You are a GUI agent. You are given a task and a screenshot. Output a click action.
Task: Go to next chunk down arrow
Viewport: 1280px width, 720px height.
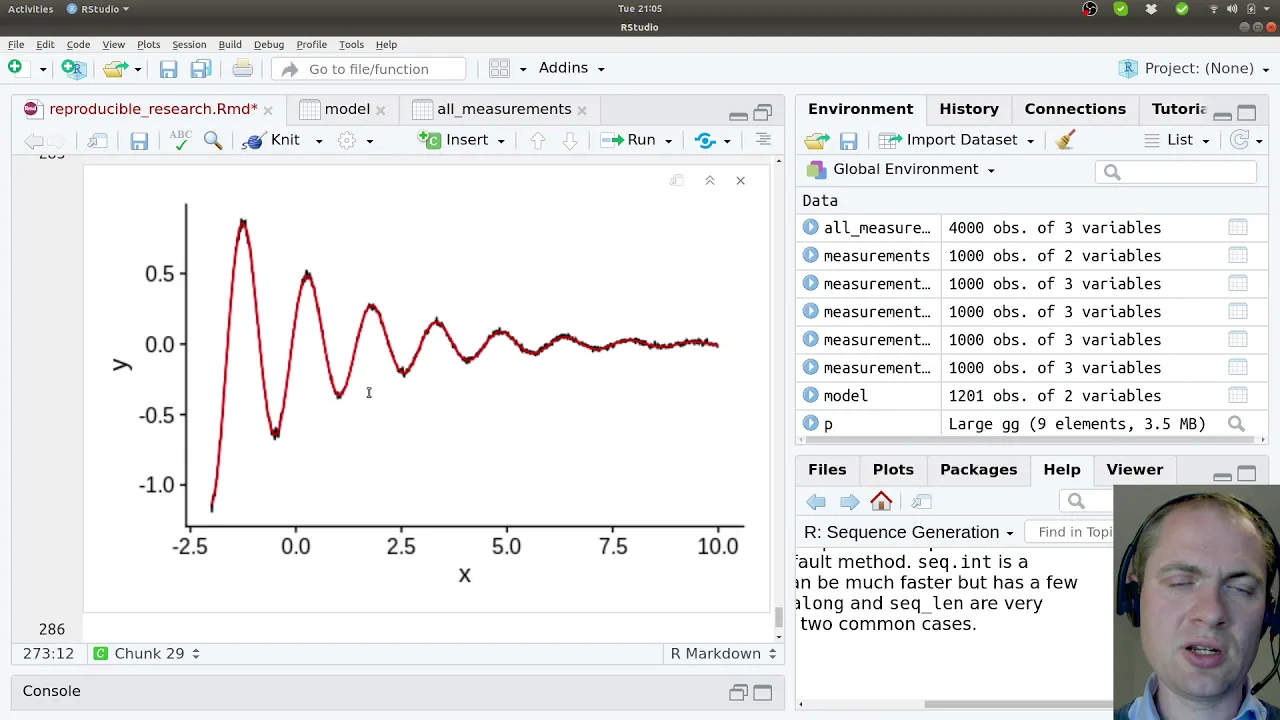click(x=569, y=140)
